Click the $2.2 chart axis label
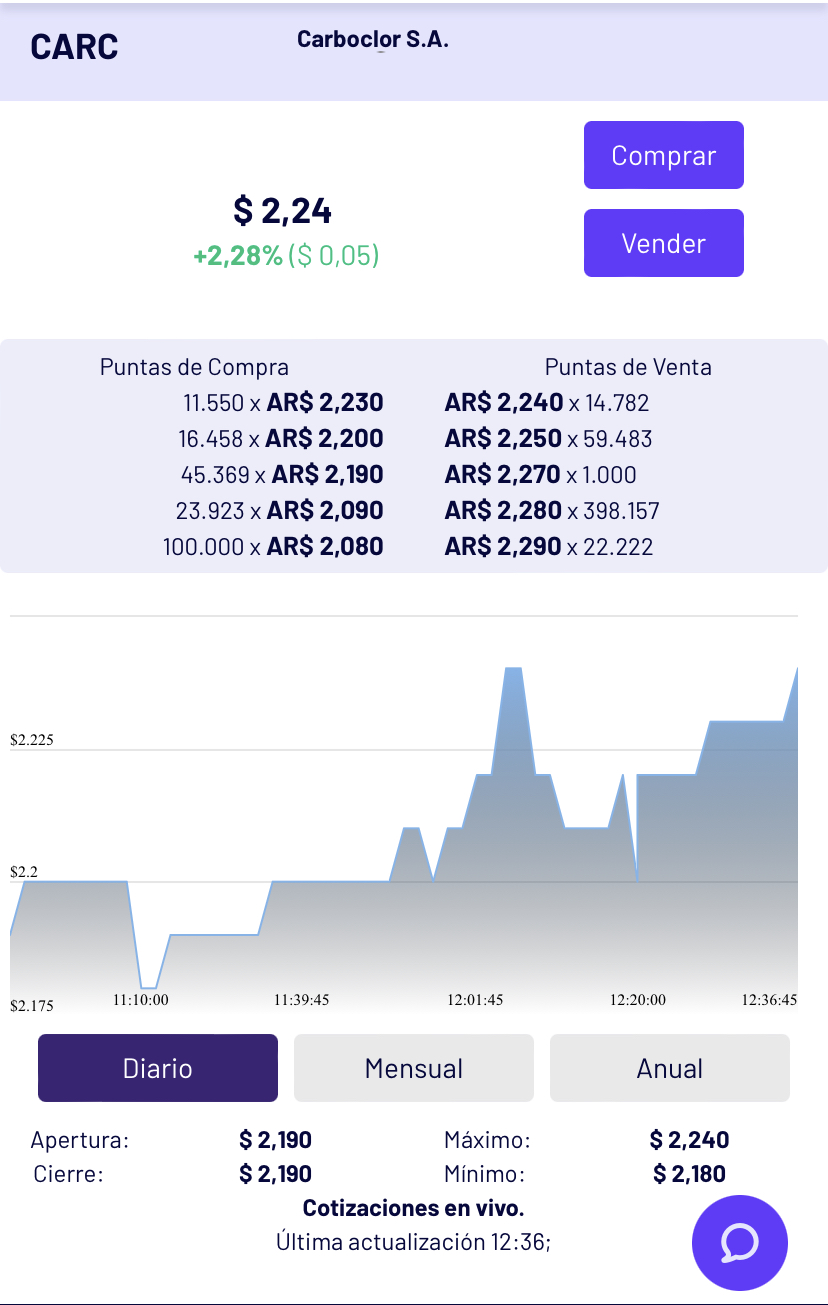 (x=24, y=872)
